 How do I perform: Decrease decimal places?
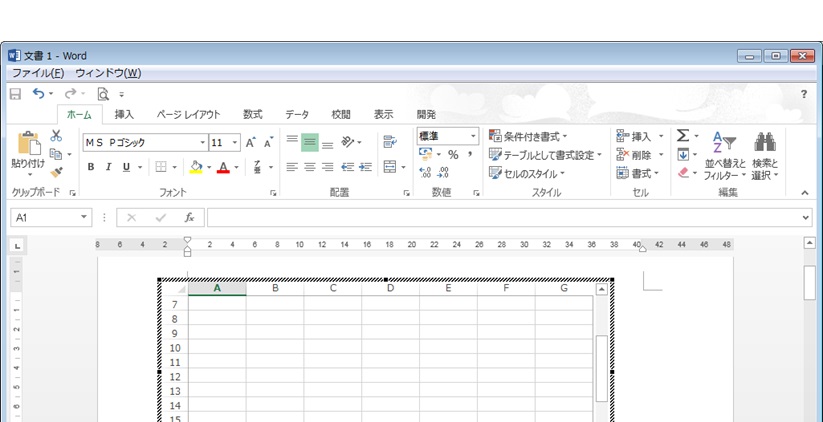[443, 172]
